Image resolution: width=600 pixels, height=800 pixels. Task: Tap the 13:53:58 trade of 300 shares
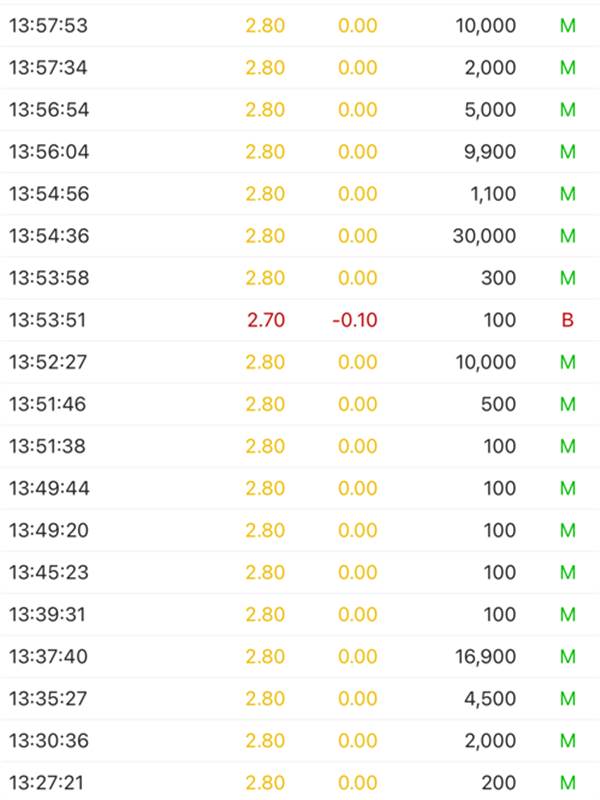click(x=300, y=278)
